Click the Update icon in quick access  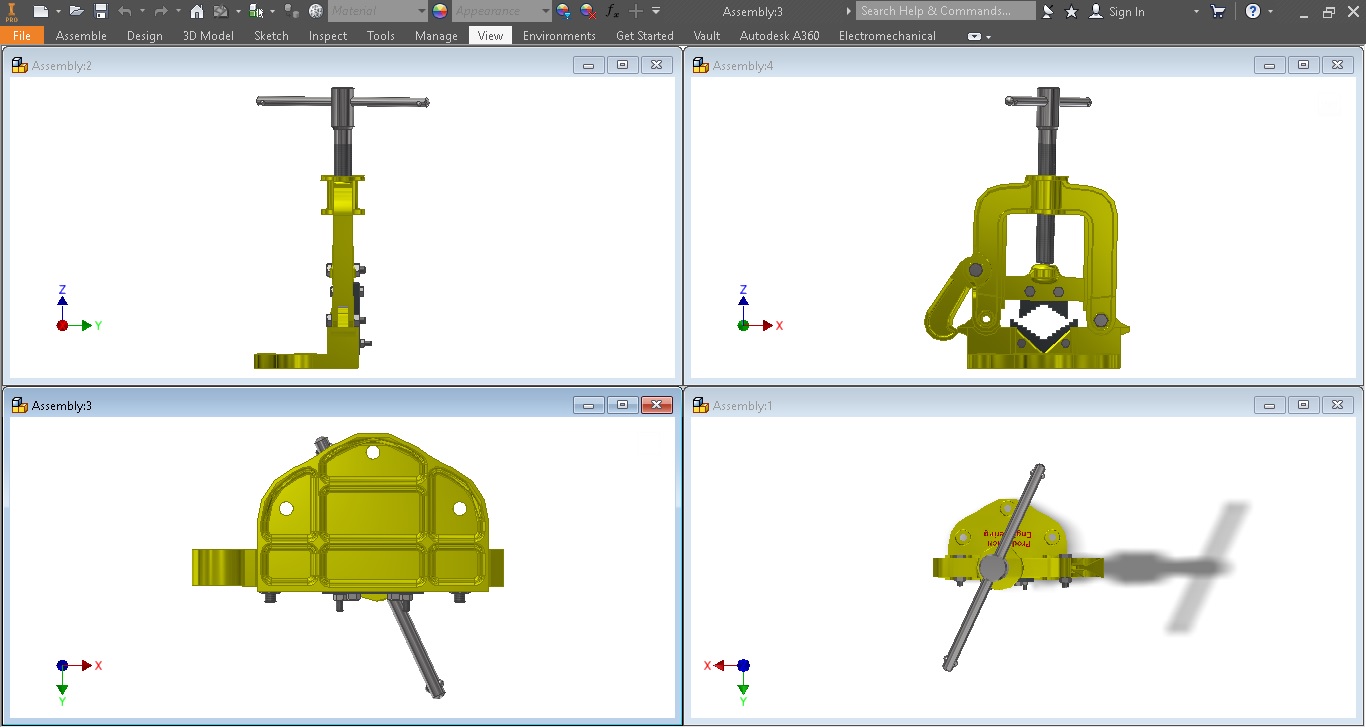point(221,11)
